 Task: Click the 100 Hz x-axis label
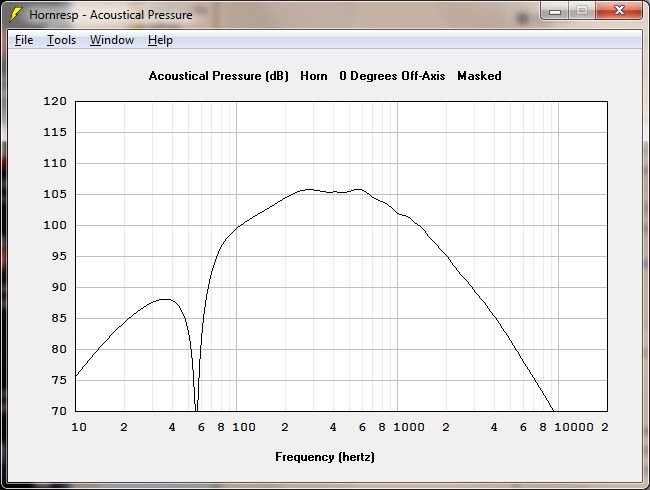(x=244, y=427)
